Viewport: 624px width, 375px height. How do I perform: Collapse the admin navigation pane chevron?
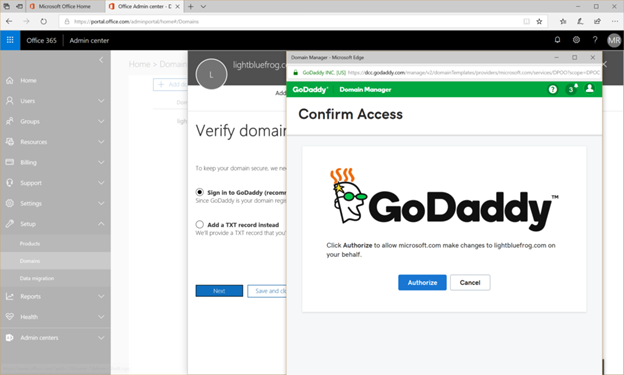click(101, 60)
